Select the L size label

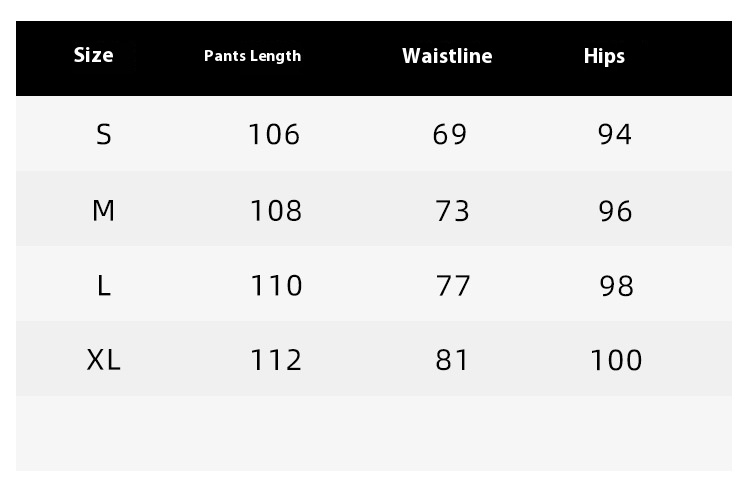pyautogui.click(x=104, y=286)
